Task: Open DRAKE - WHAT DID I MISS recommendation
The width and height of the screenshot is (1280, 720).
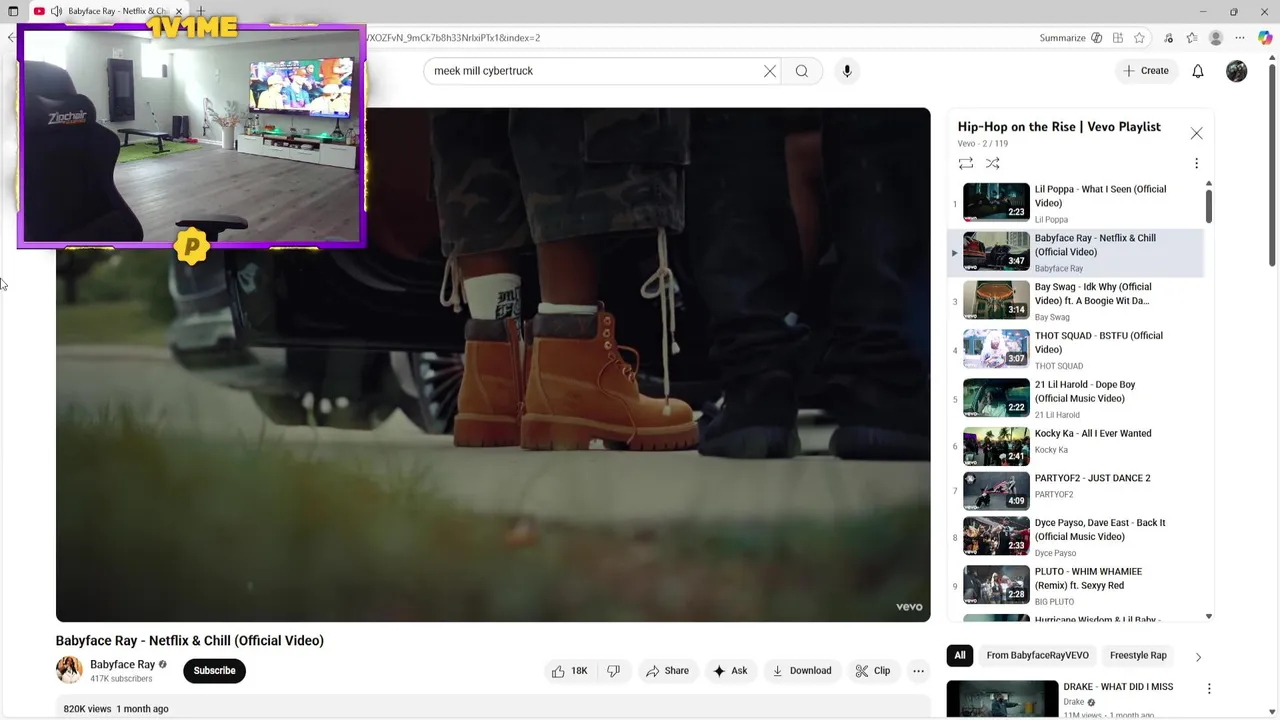Action: (1117, 687)
